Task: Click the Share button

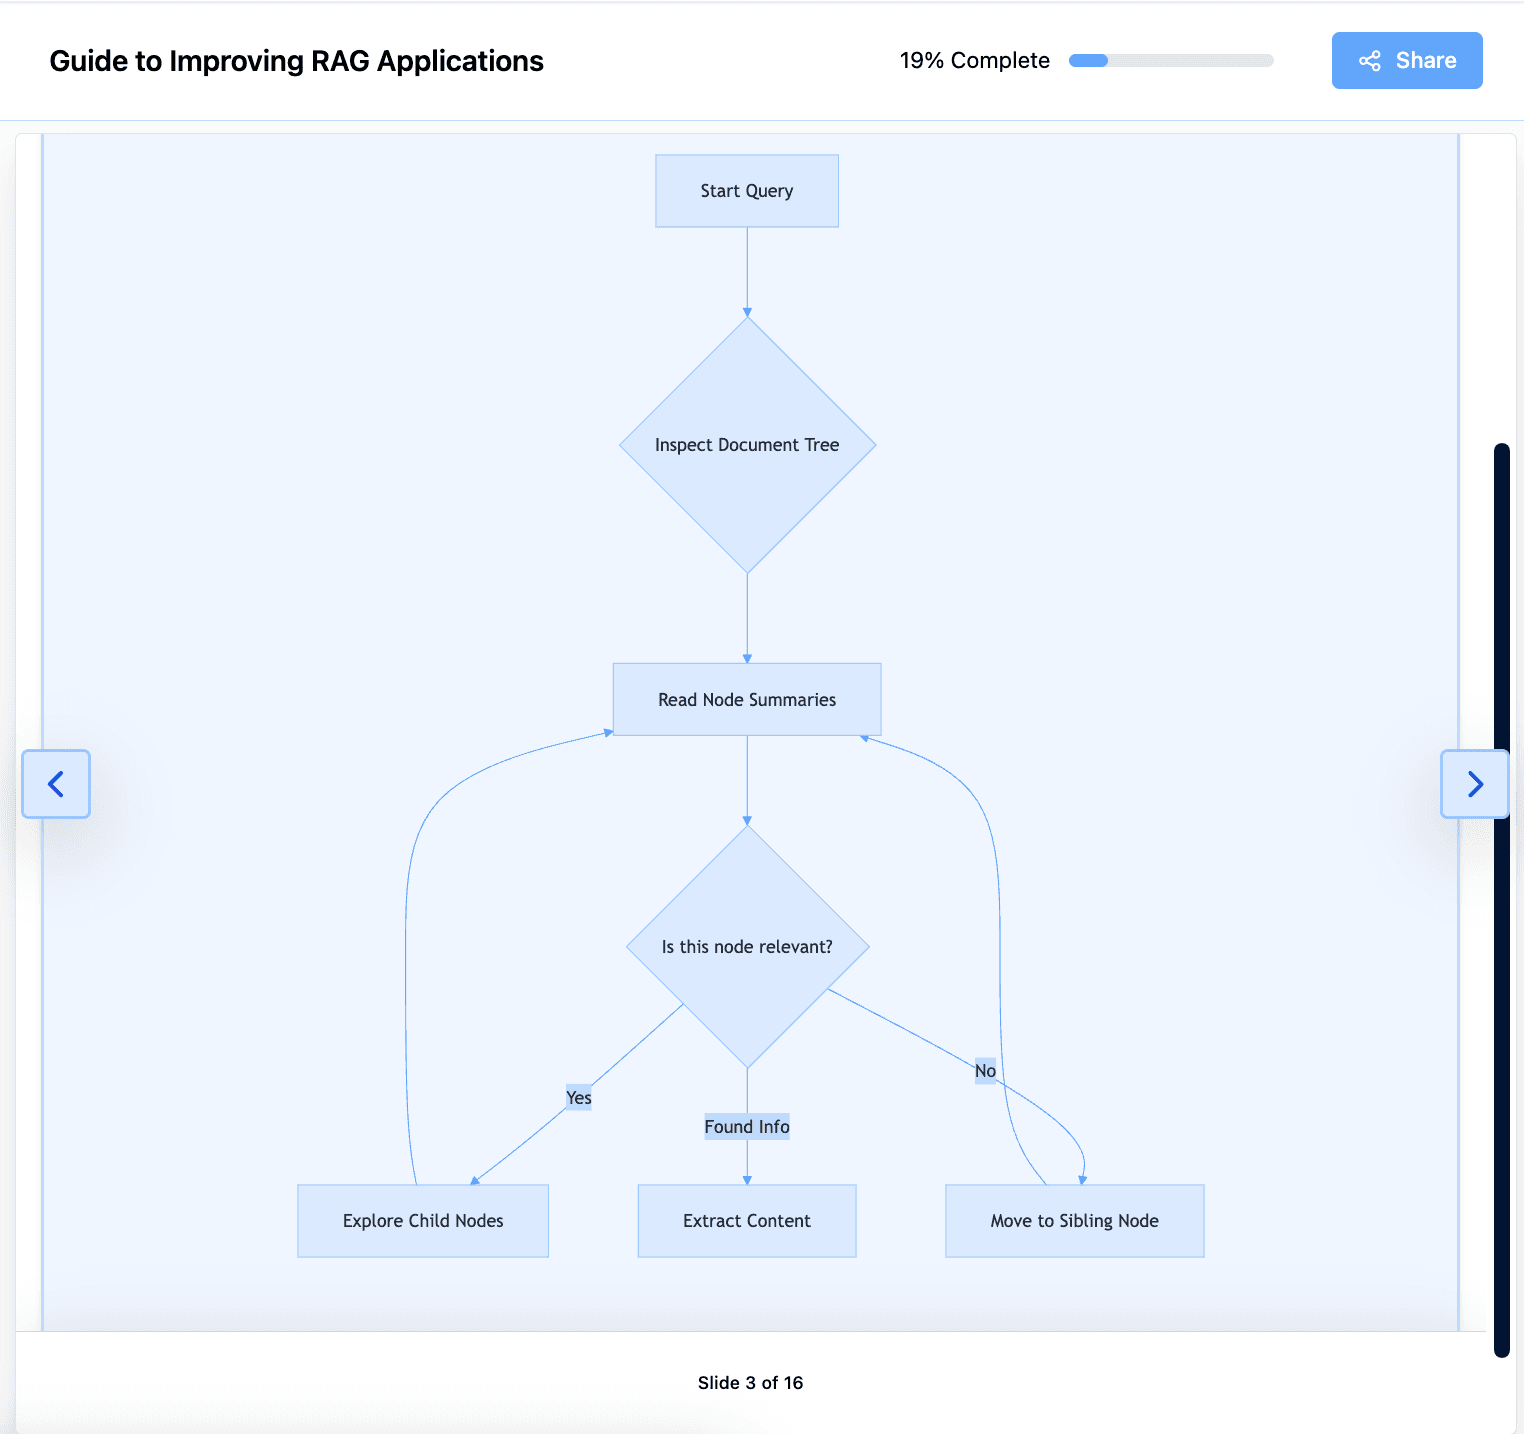Action: click(x=1407, y=60)
